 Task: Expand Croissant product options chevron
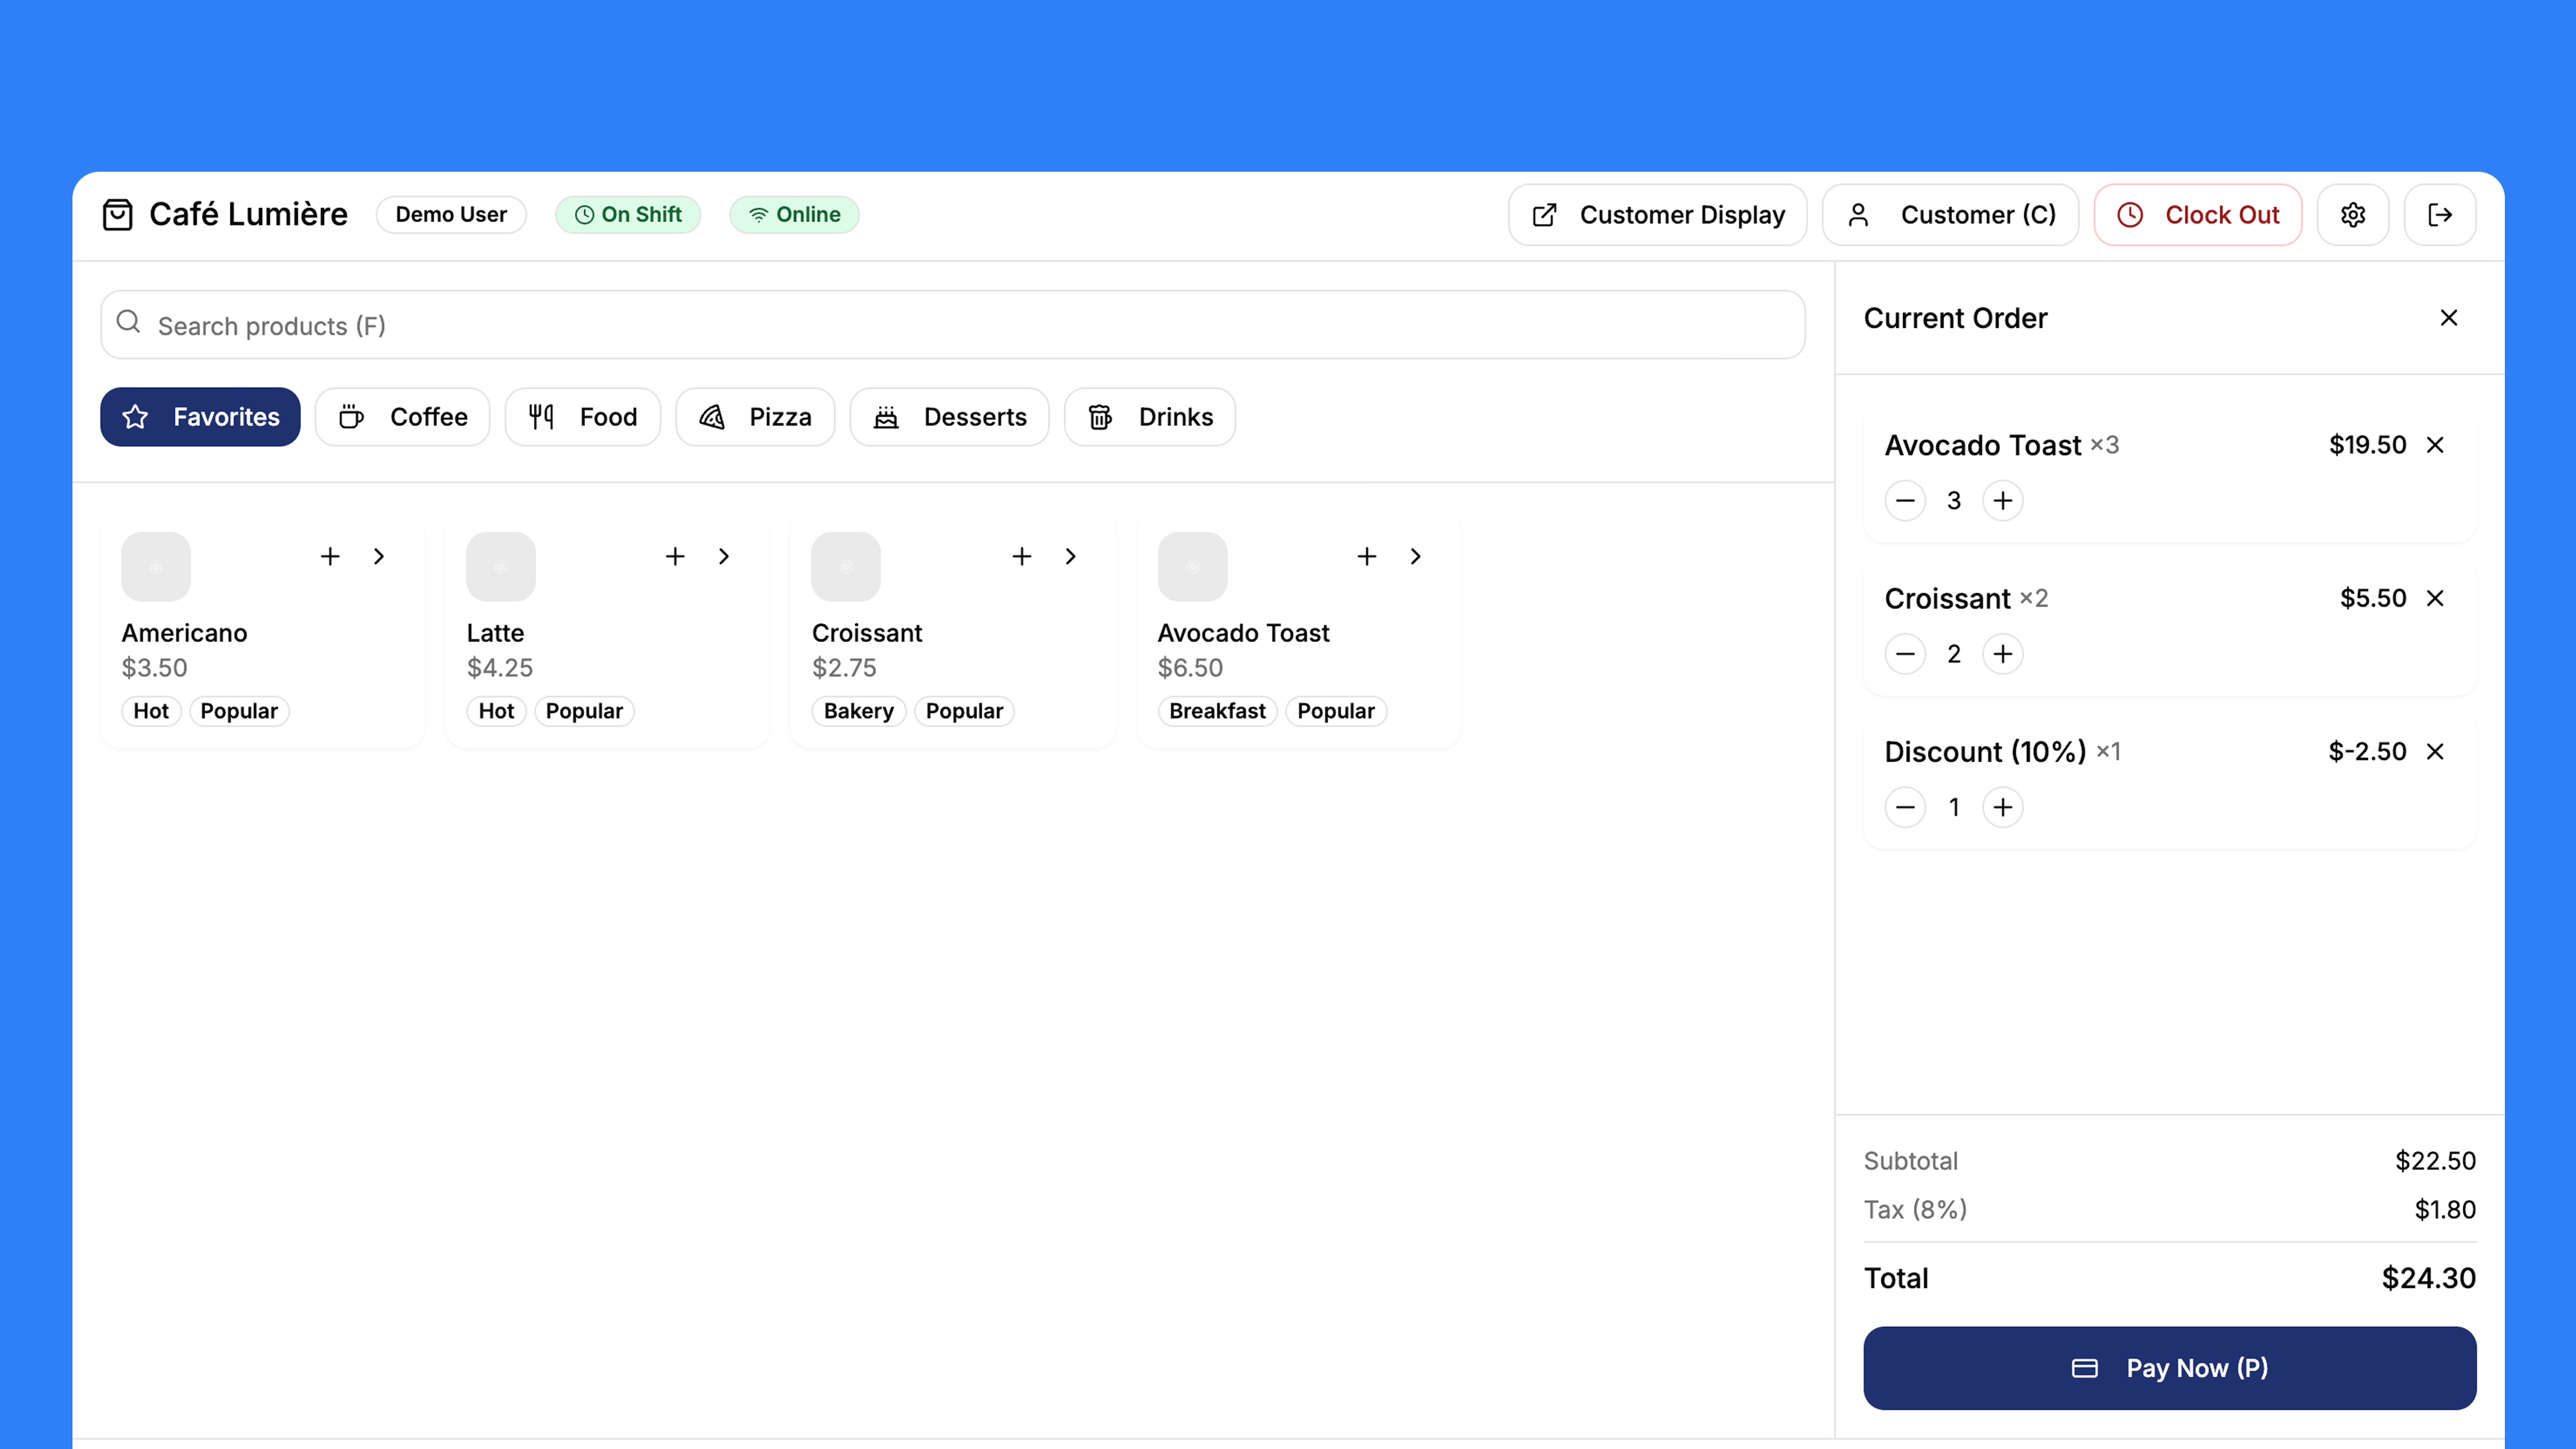pos(1070,556)
